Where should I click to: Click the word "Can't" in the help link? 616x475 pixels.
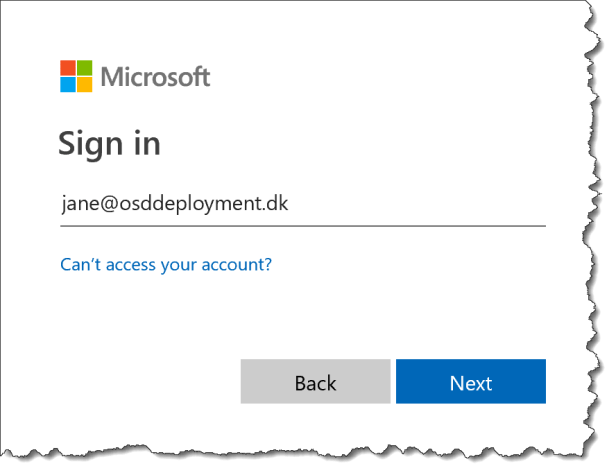80,265
